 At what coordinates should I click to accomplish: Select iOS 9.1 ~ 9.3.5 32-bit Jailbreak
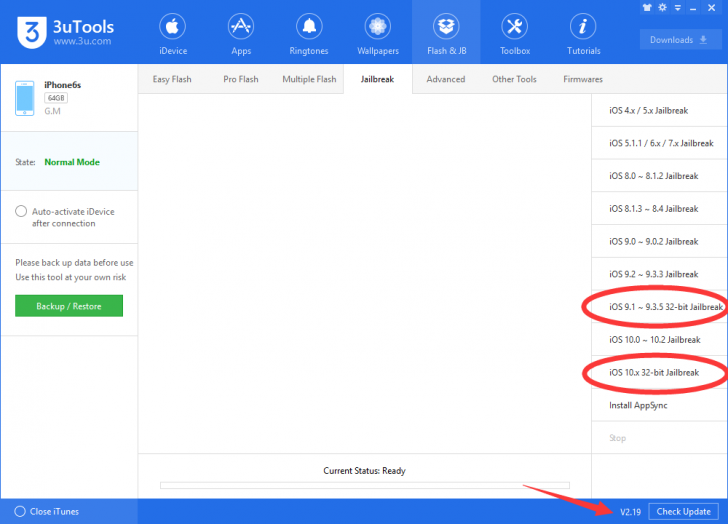659,307
